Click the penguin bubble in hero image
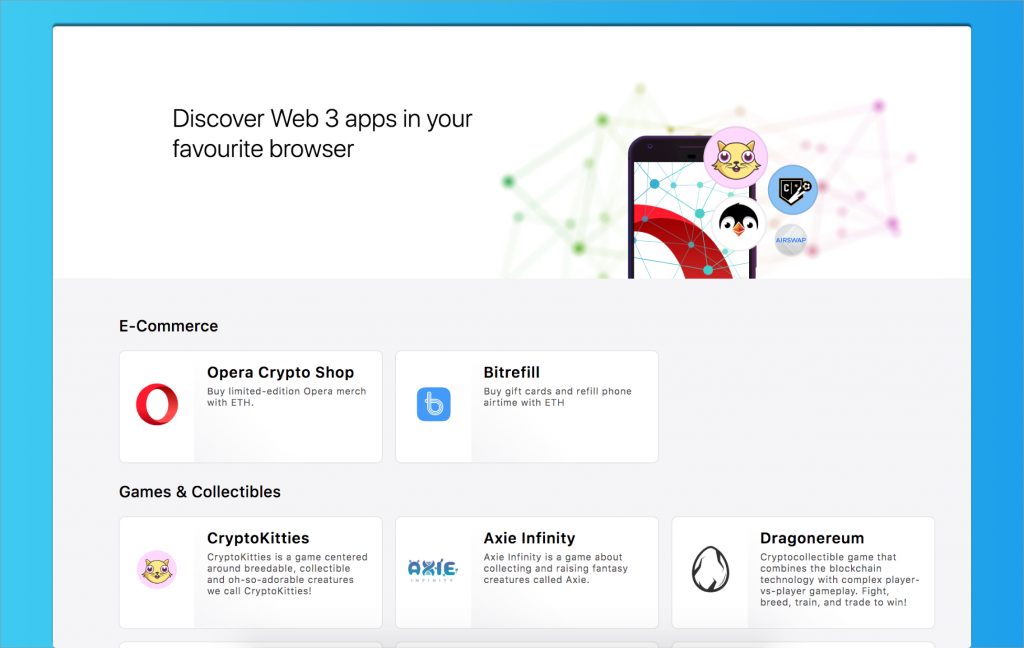This screenshot has height=648, width=1024. pos(739,223)
